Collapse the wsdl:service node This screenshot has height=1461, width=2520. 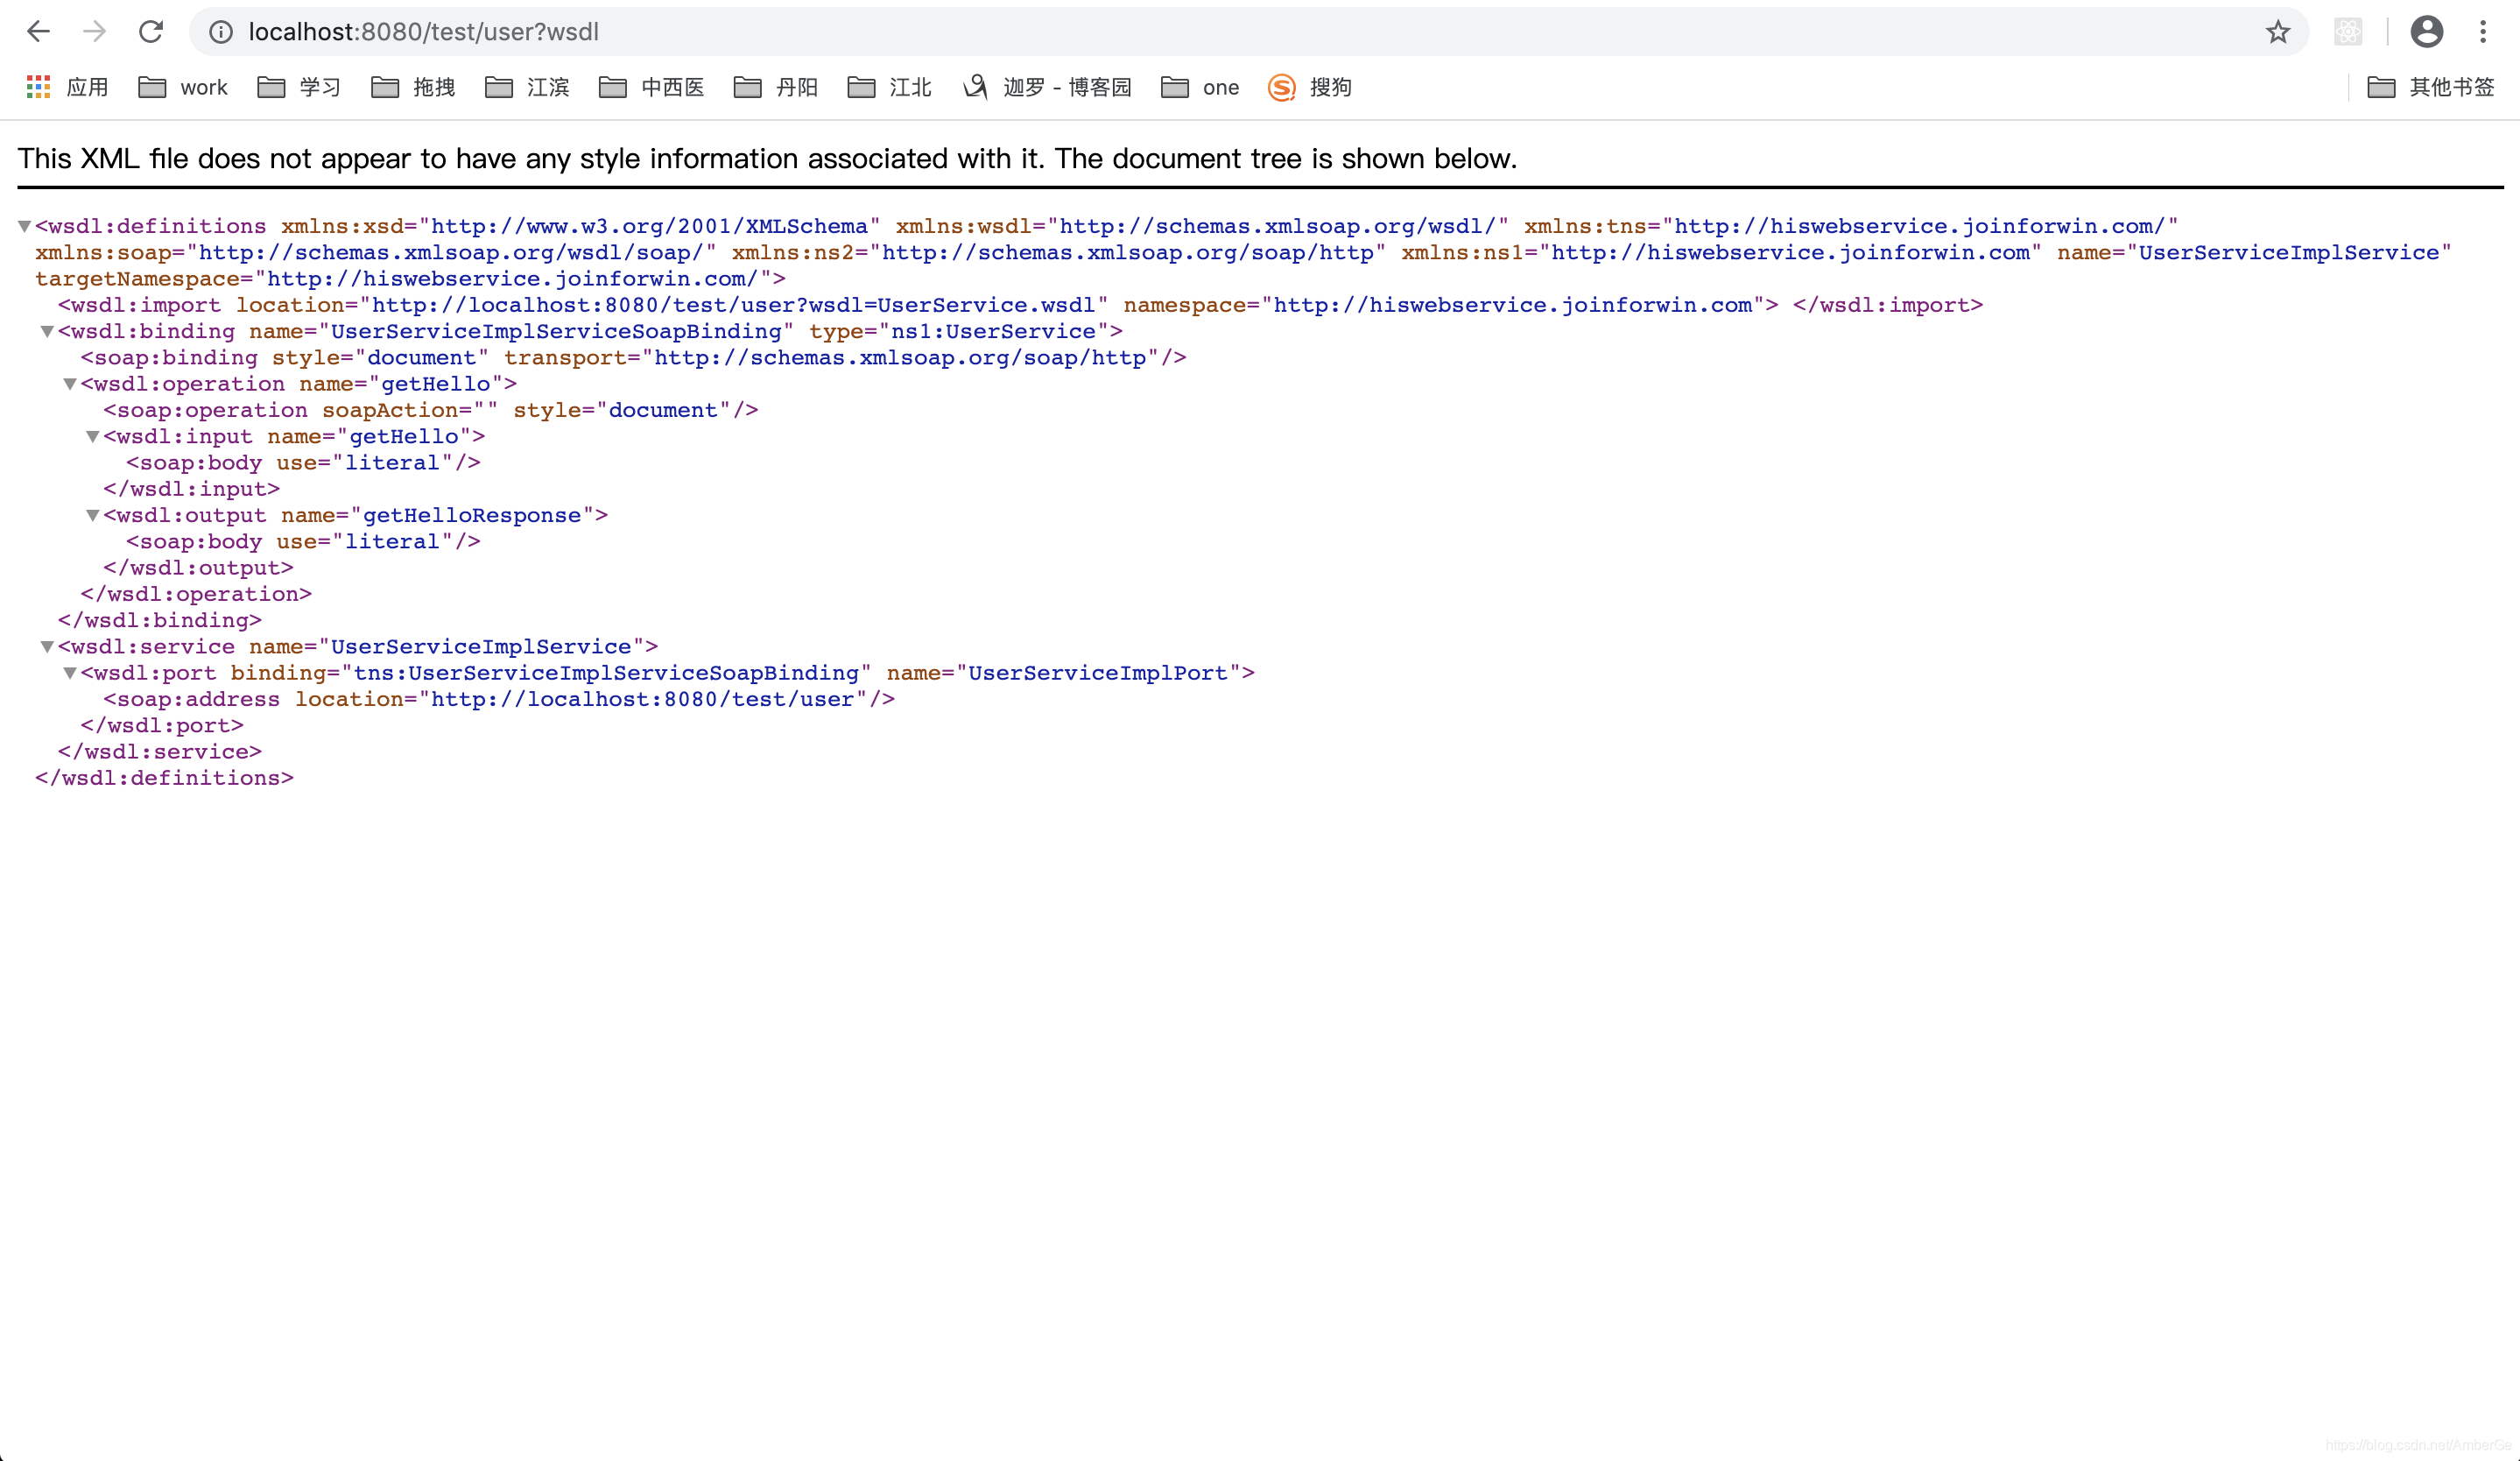pos(47,647)
